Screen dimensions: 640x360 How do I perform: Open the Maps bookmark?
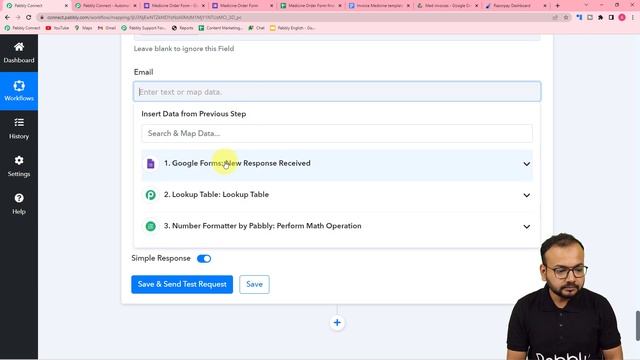point(83,28)
